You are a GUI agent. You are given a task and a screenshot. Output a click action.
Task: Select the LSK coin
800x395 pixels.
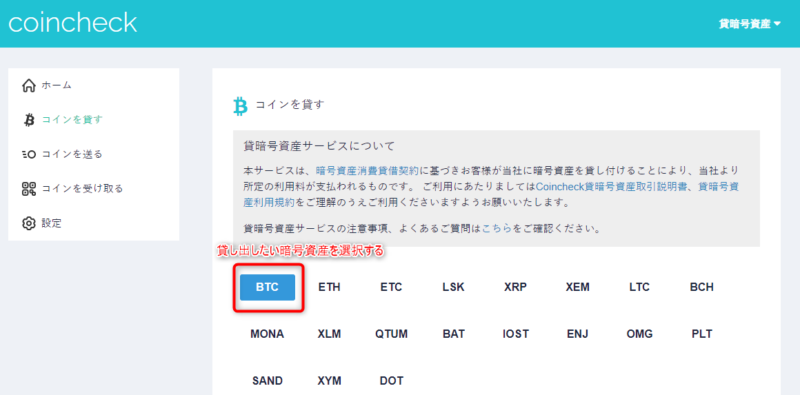tap(454, 287)
